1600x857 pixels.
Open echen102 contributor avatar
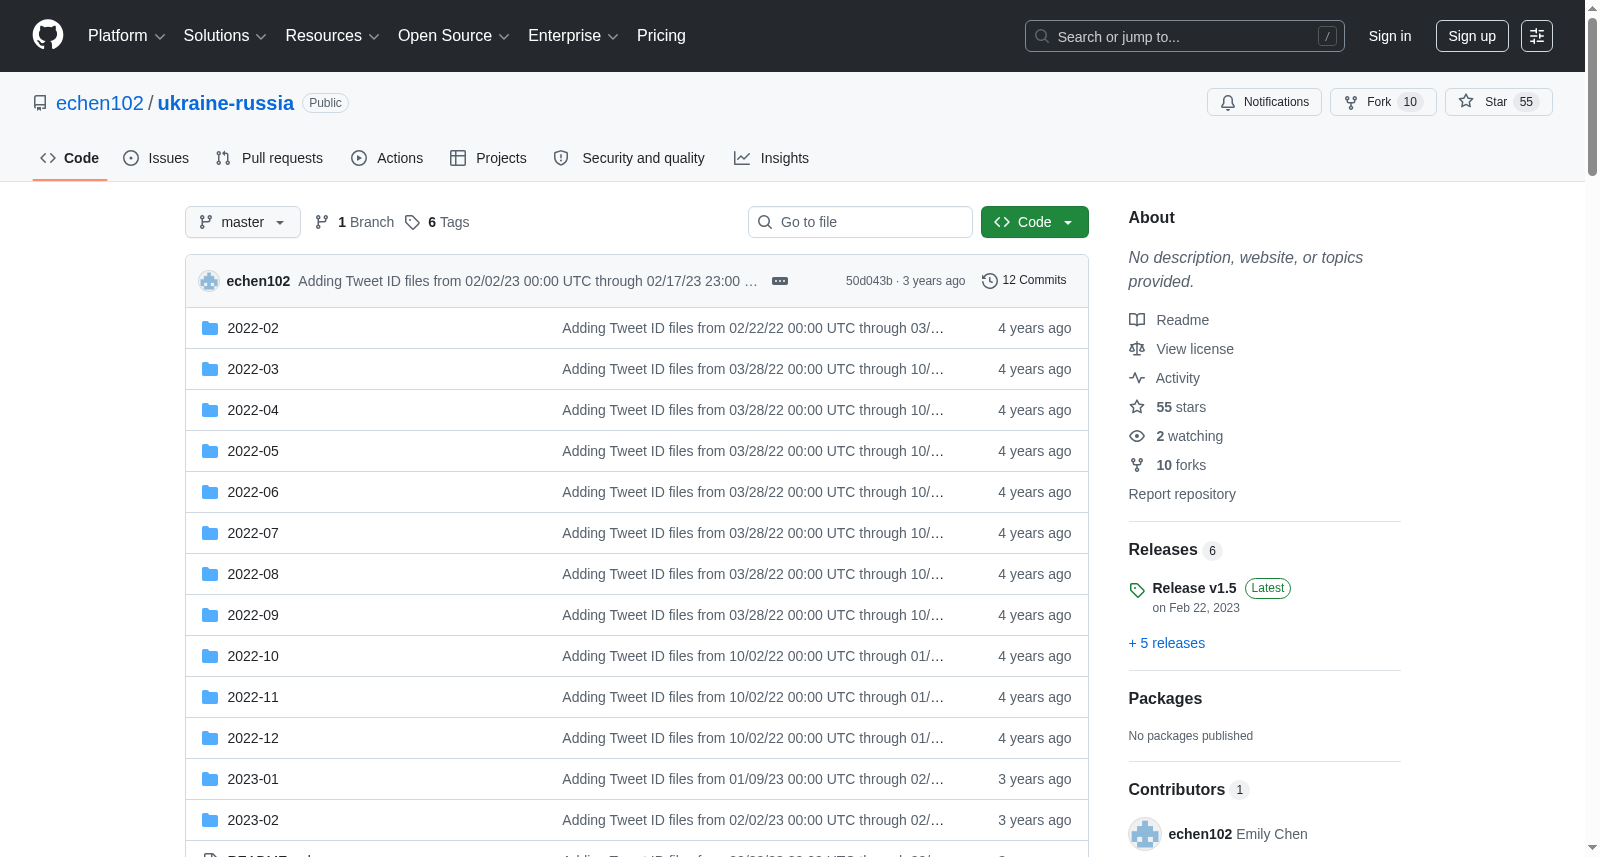[1145, 834]
